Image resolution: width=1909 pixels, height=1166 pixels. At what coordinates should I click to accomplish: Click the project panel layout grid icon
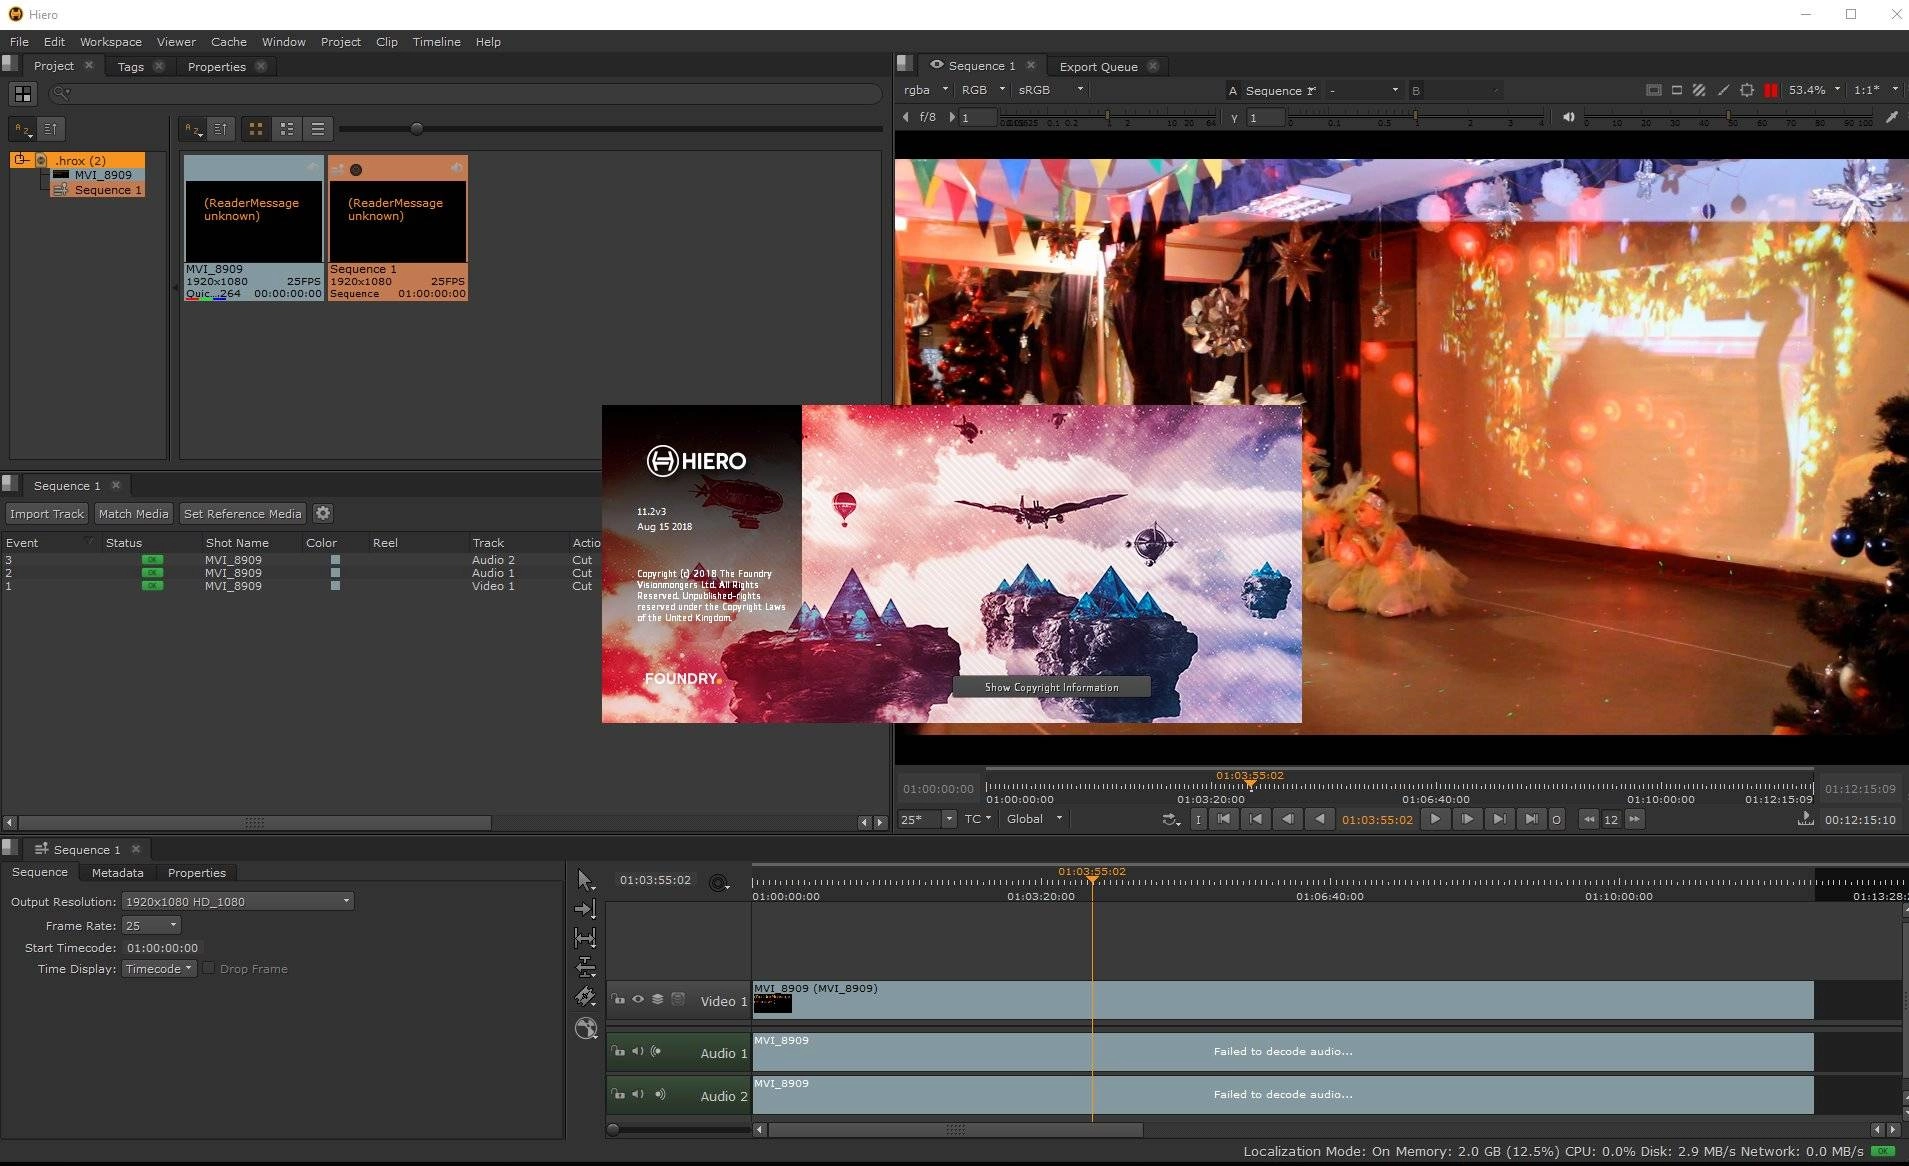click(22, 94)
